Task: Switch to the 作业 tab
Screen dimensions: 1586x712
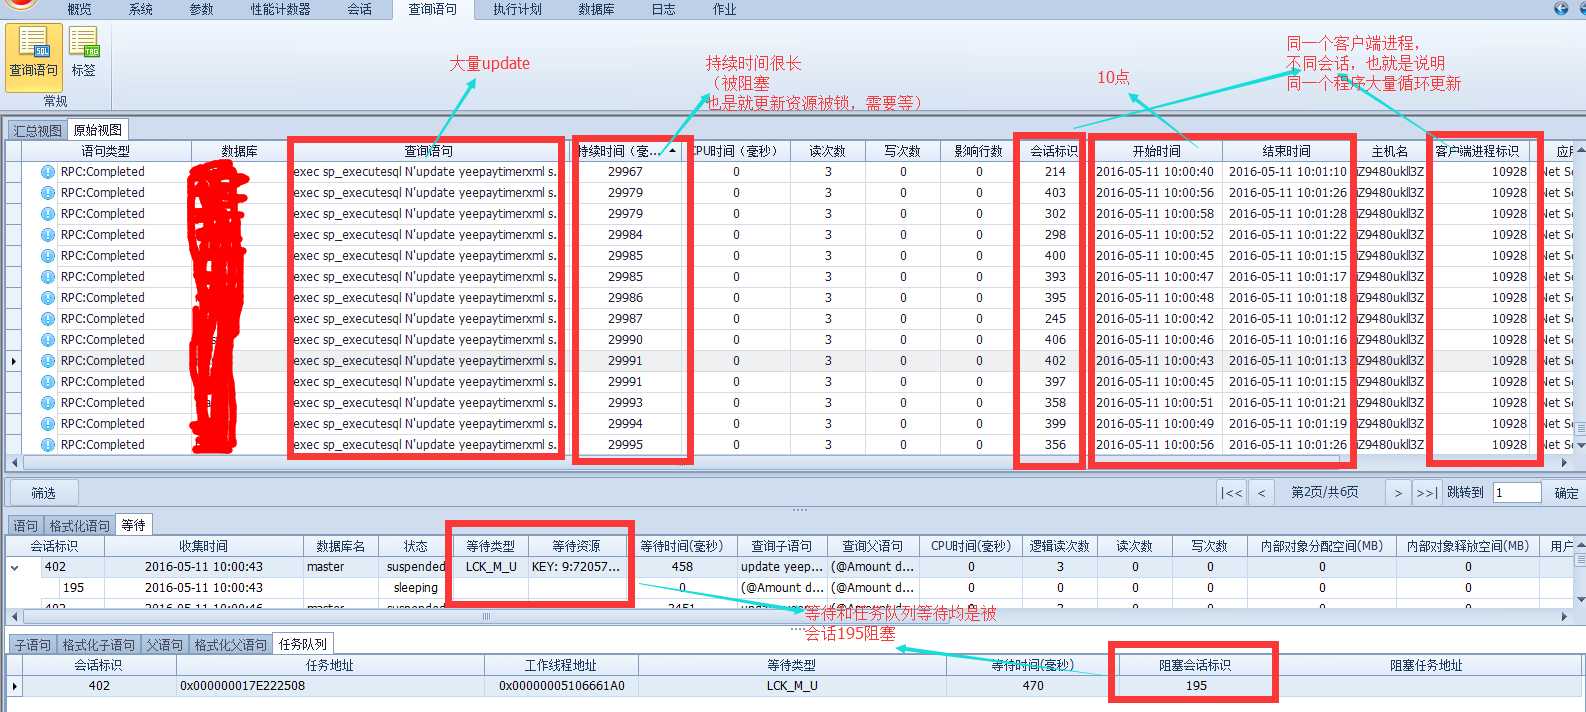Action: click(724, 9)
